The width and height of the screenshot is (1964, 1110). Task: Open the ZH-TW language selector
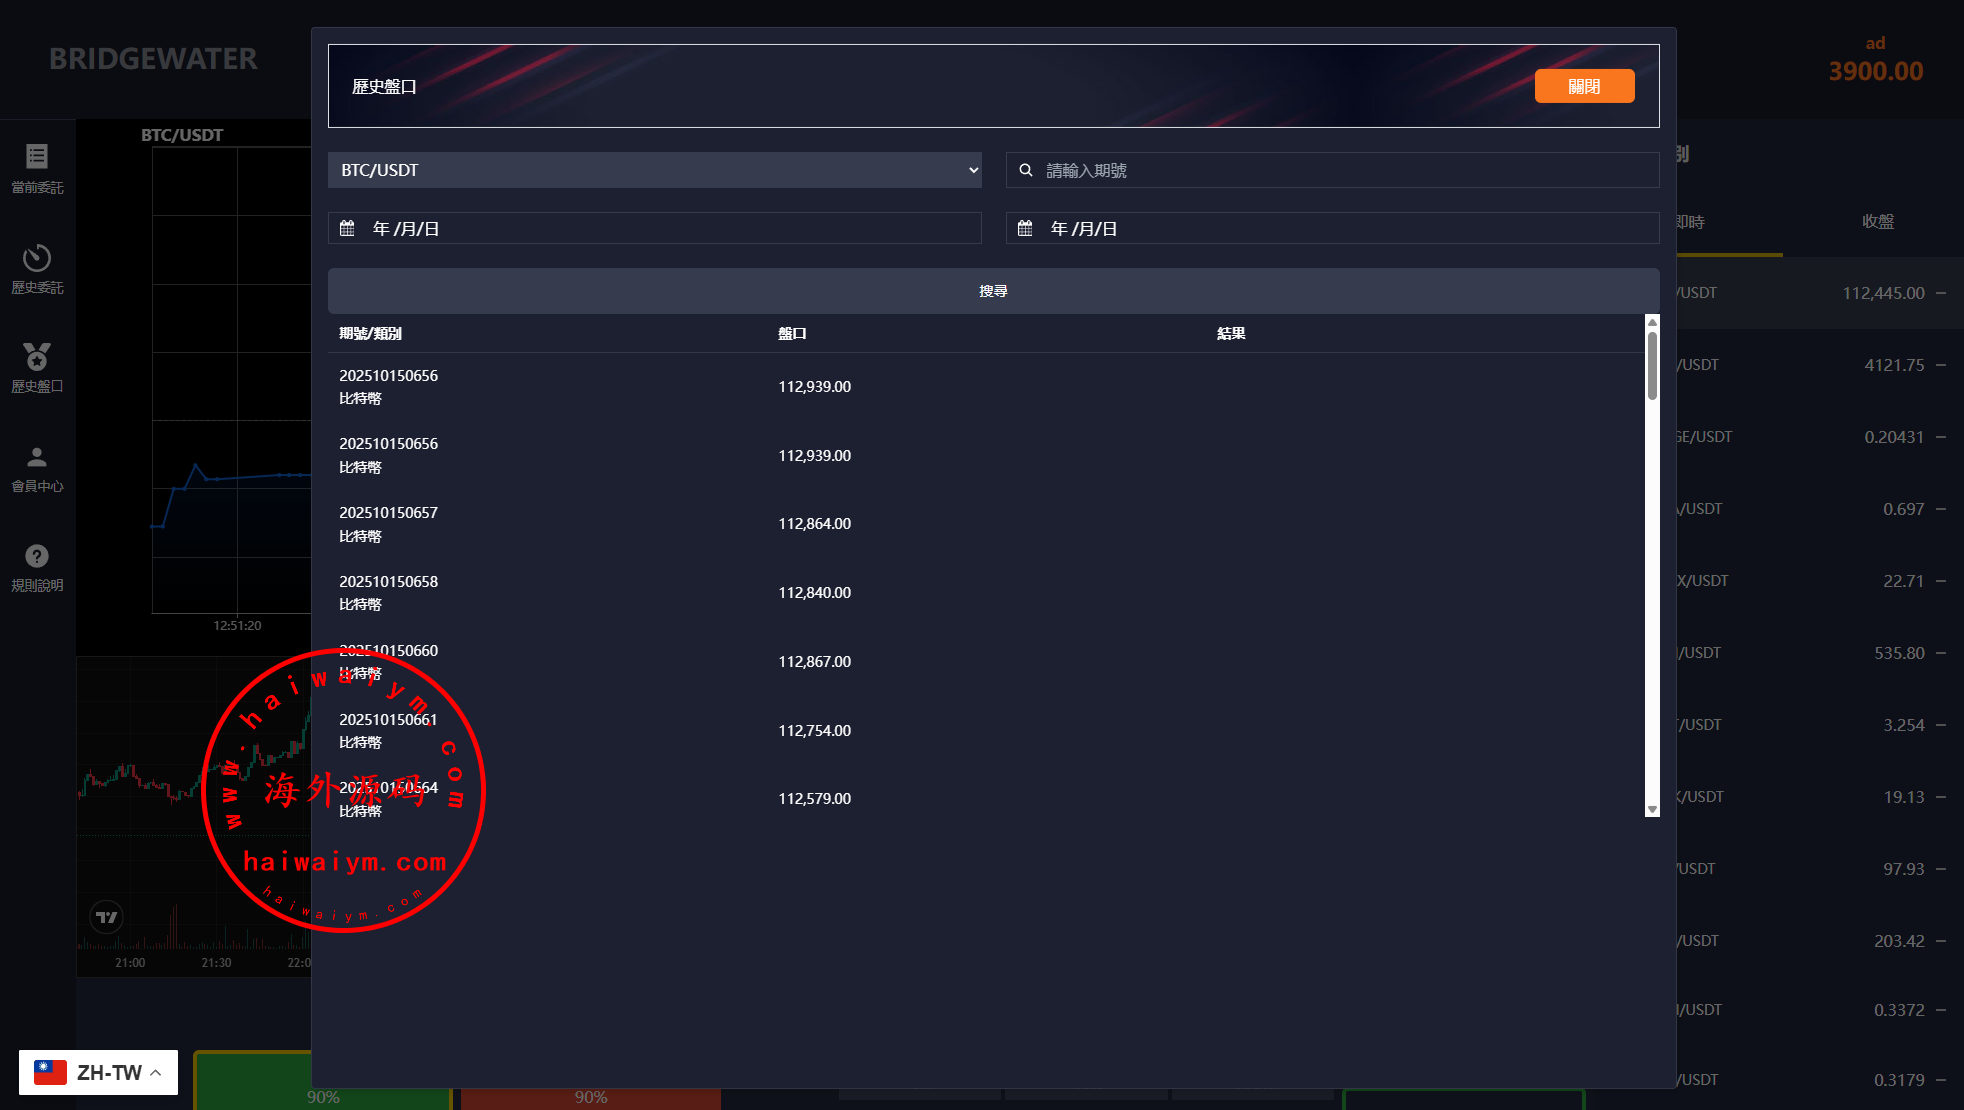tap(98, 1072)
